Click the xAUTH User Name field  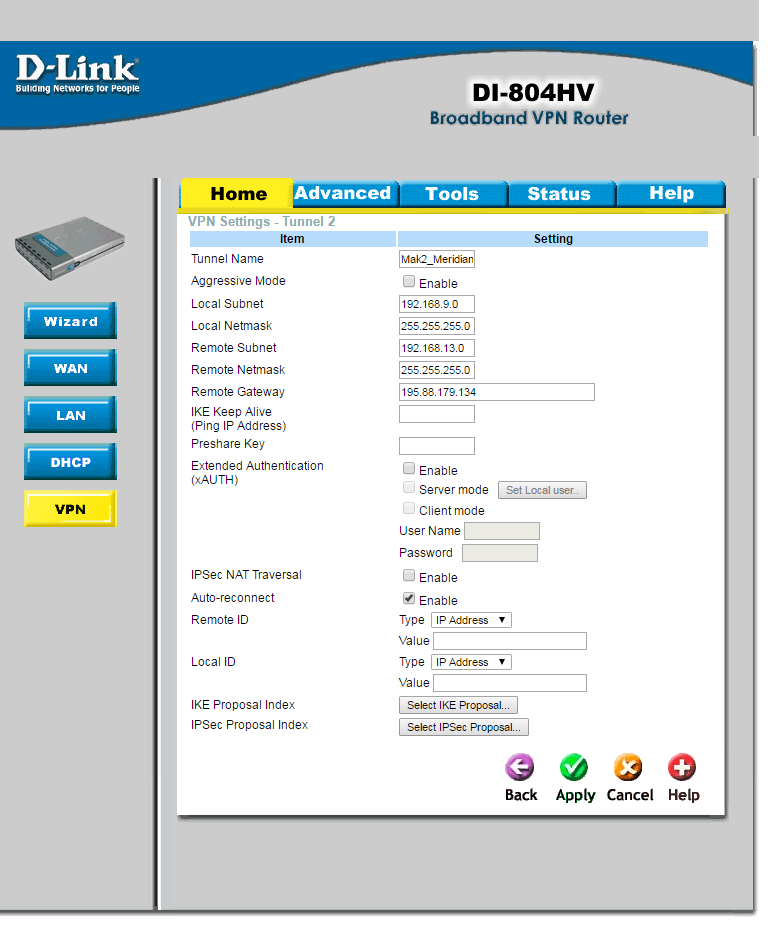pyautogui.click(x=502, y=531)
